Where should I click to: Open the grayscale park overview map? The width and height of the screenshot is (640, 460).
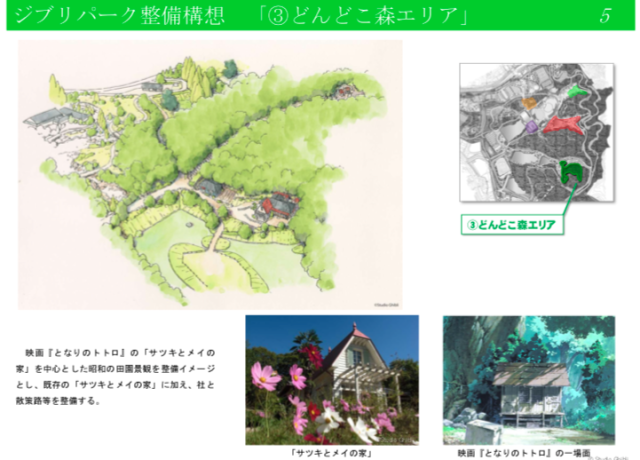tap(537, 132)
